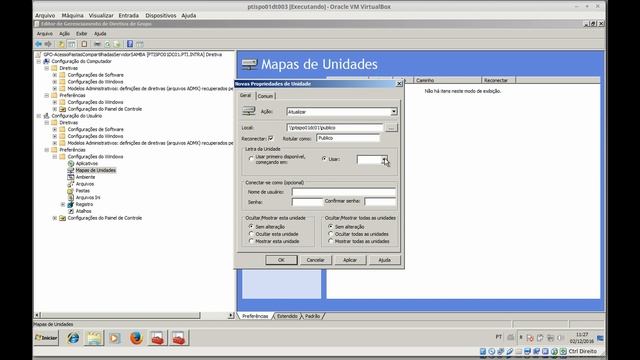Select 'Mostrar esta unidade' radio
This screenshot has width=640, height=360.
click(251, 241)
